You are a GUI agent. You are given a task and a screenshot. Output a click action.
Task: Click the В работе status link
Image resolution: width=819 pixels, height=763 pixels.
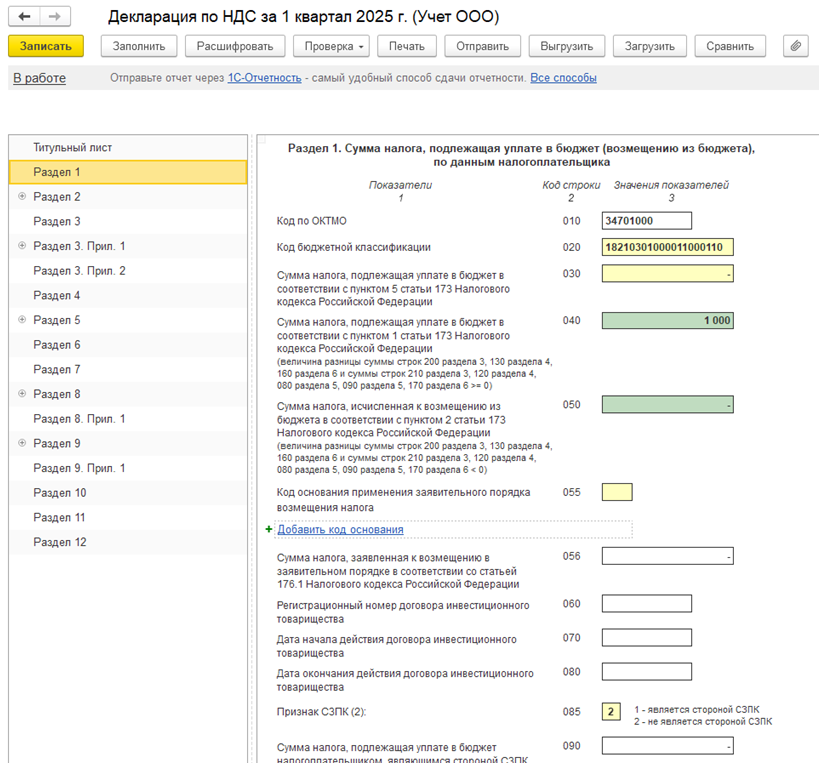click(39, 78)
